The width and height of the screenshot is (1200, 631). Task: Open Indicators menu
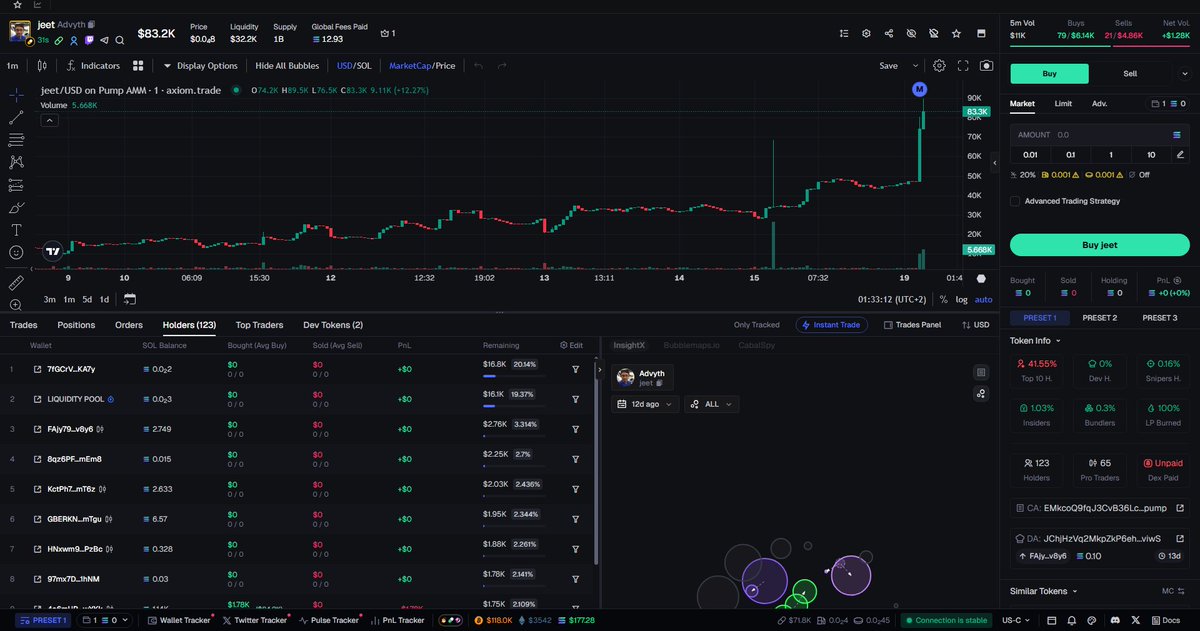click(x=93, y=66)
